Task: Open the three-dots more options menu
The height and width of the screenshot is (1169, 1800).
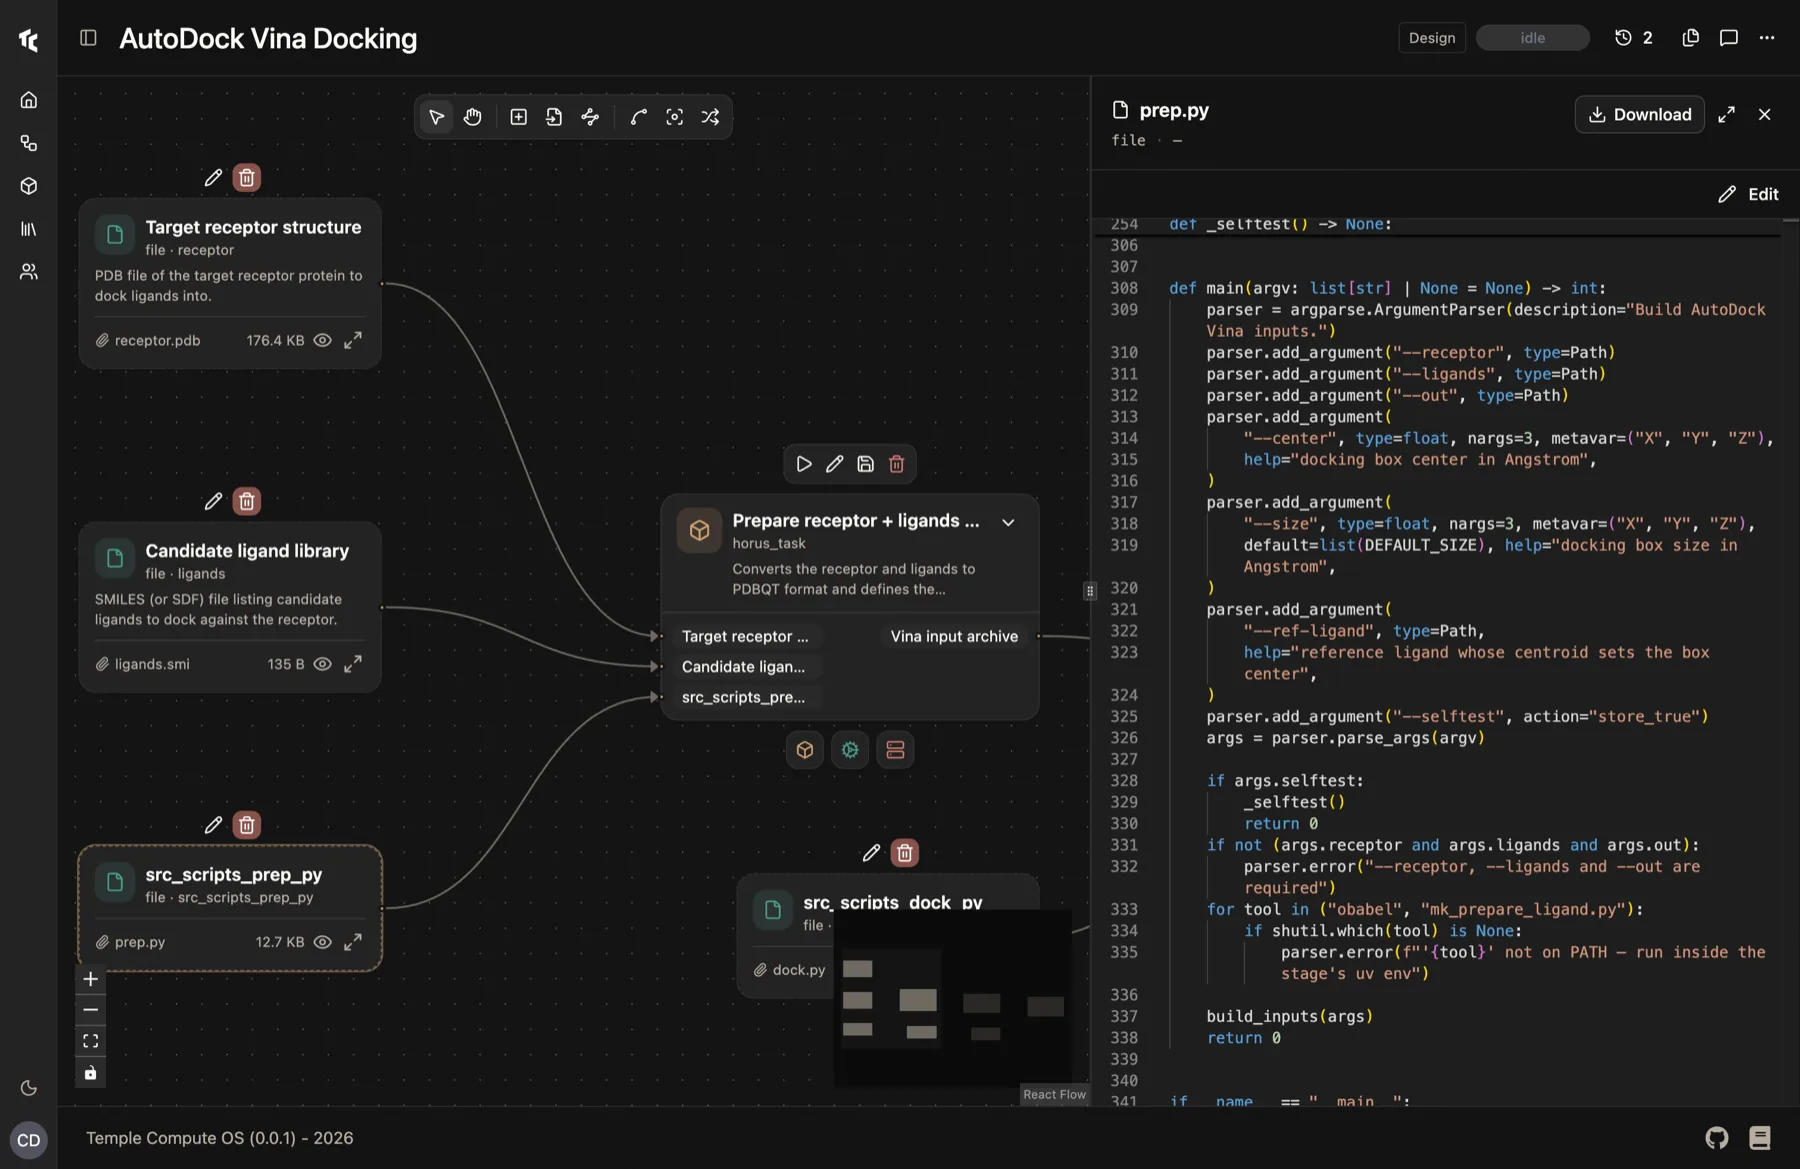Action: coord(1767,38)
